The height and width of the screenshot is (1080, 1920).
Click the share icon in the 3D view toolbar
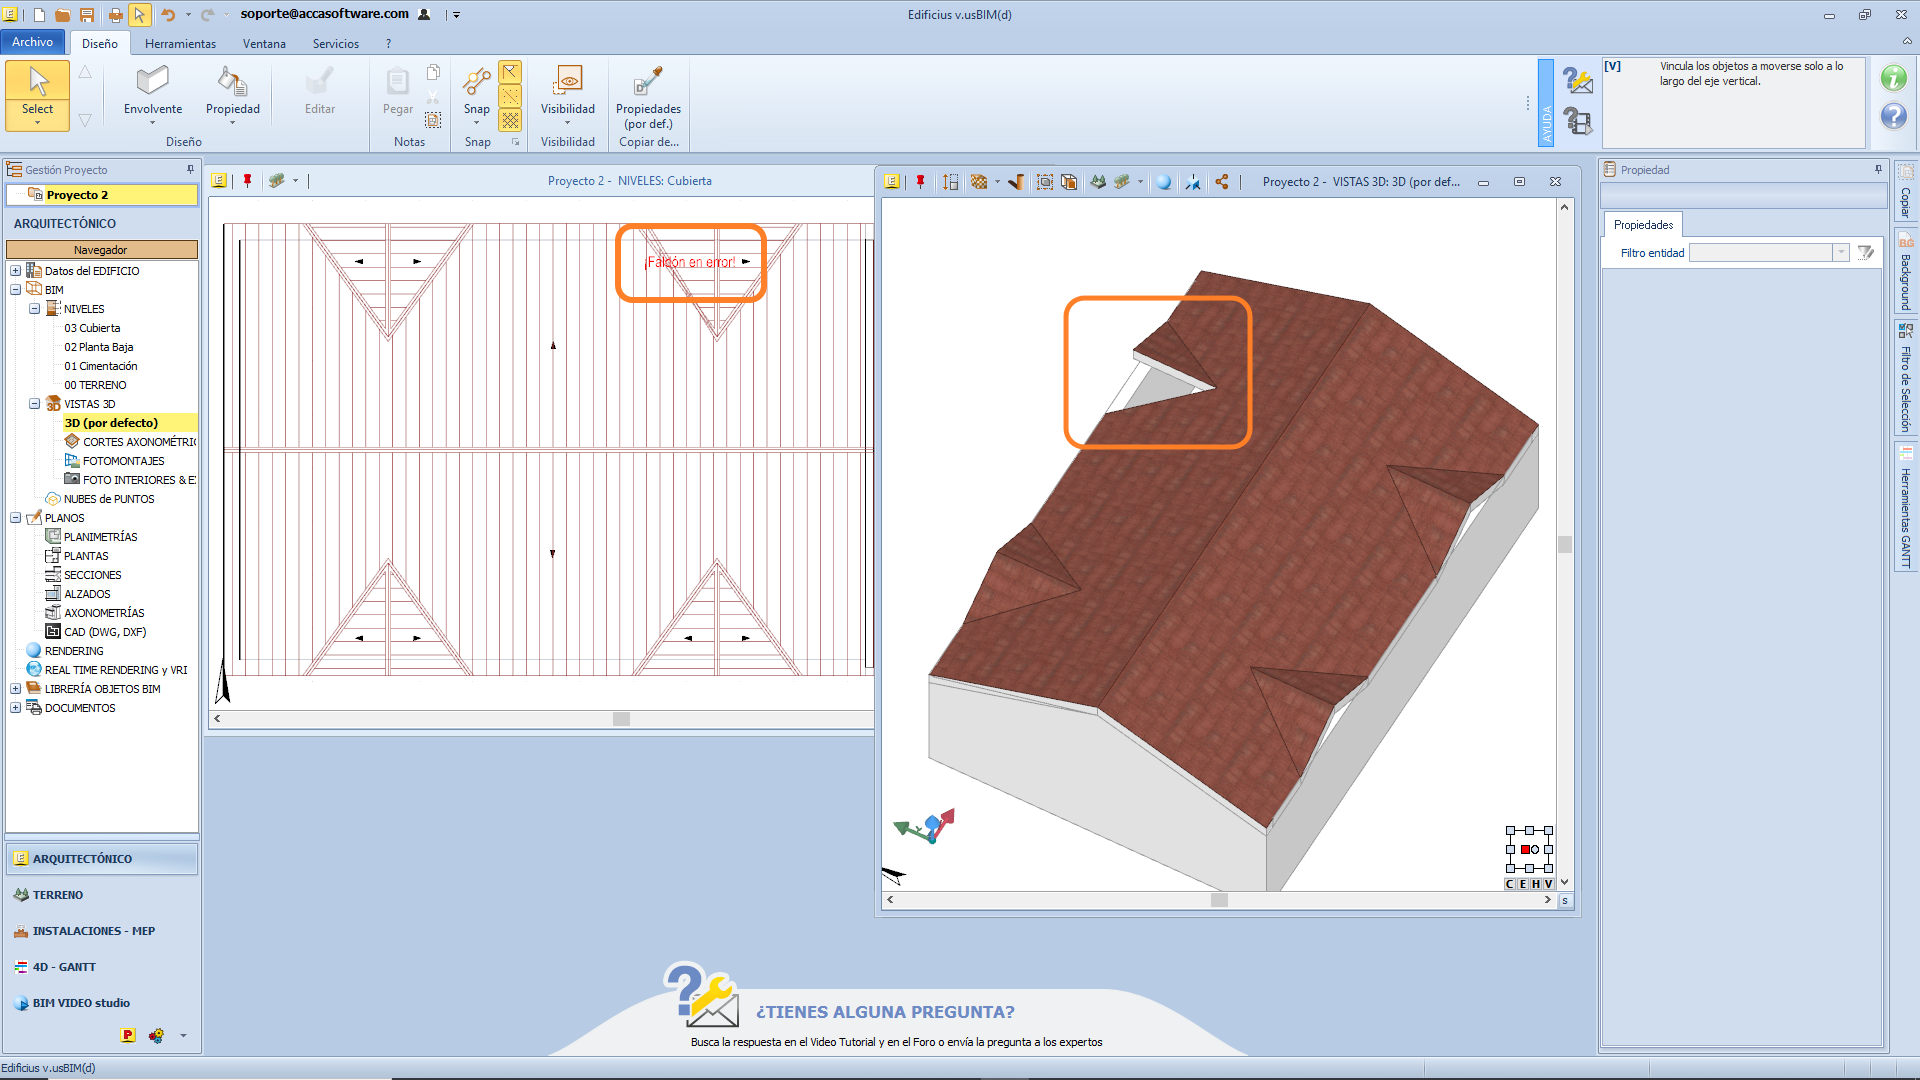click(1222, 182)
